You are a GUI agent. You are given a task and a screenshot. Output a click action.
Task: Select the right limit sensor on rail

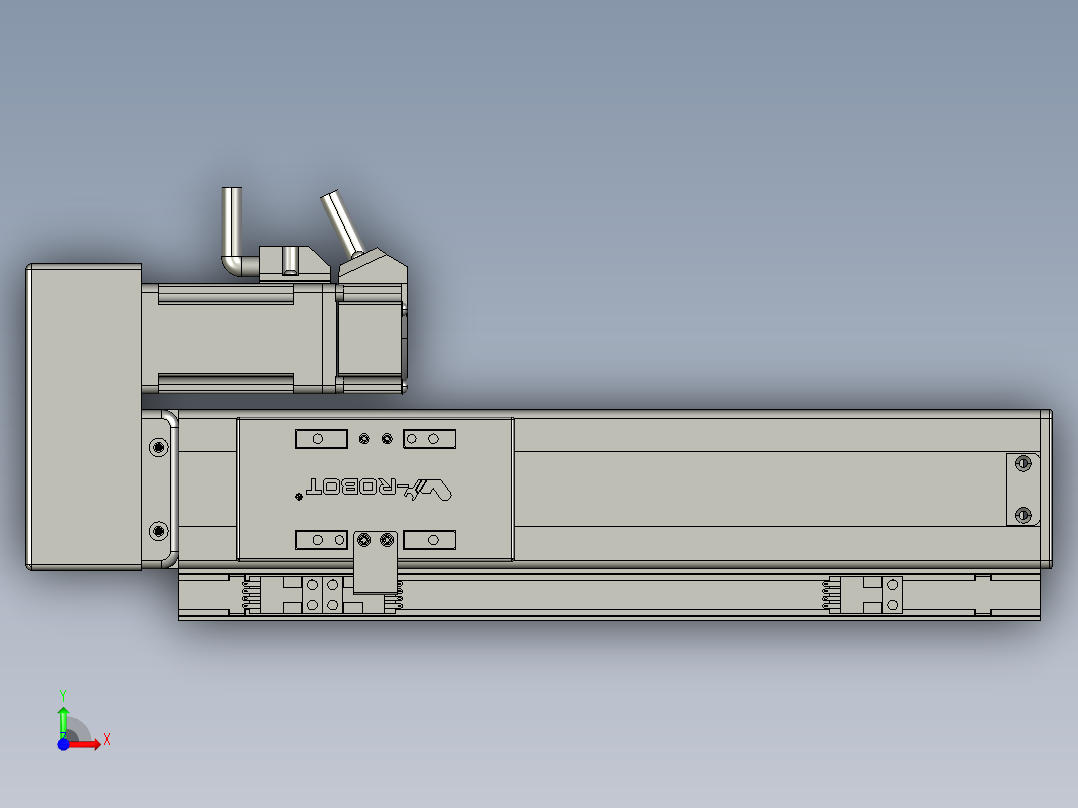pos(864,595)
